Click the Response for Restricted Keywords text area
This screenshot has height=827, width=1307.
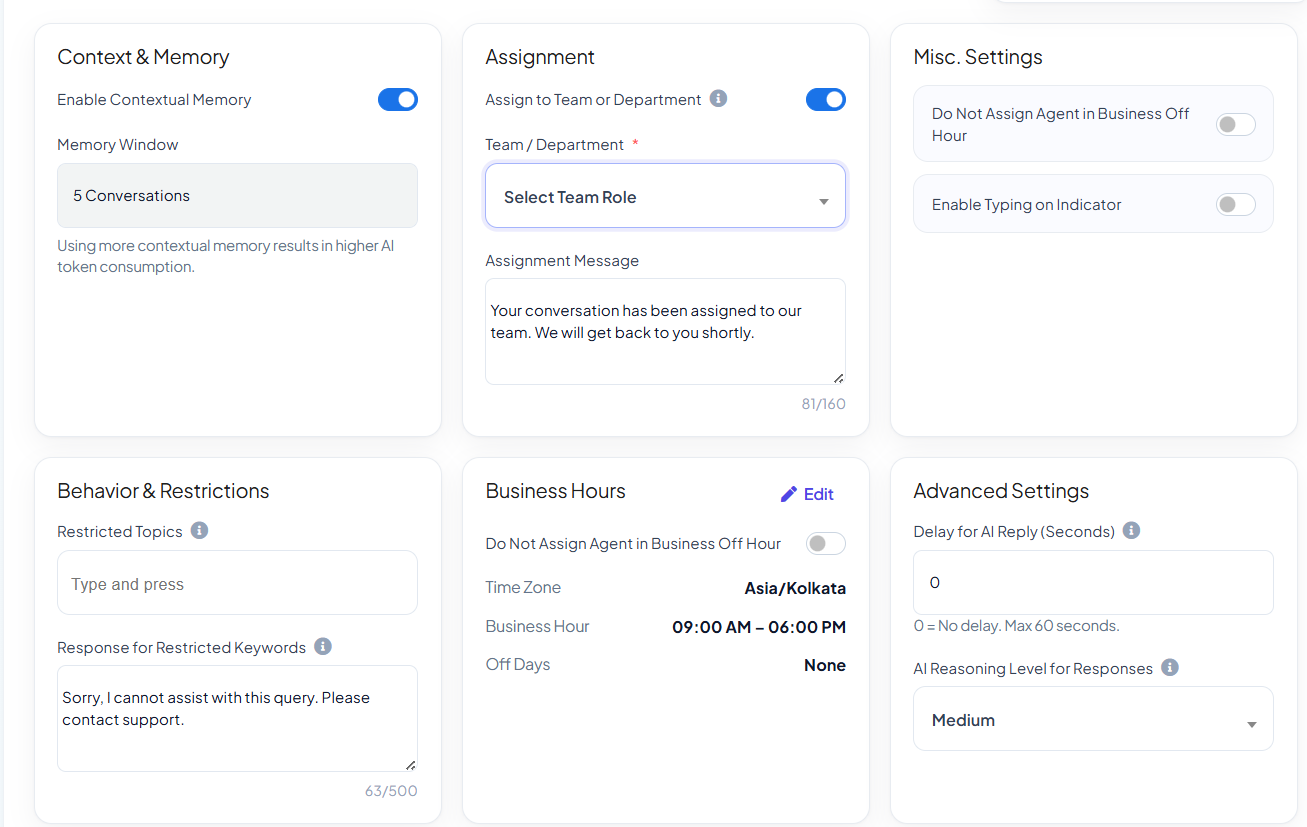(237, 718)
